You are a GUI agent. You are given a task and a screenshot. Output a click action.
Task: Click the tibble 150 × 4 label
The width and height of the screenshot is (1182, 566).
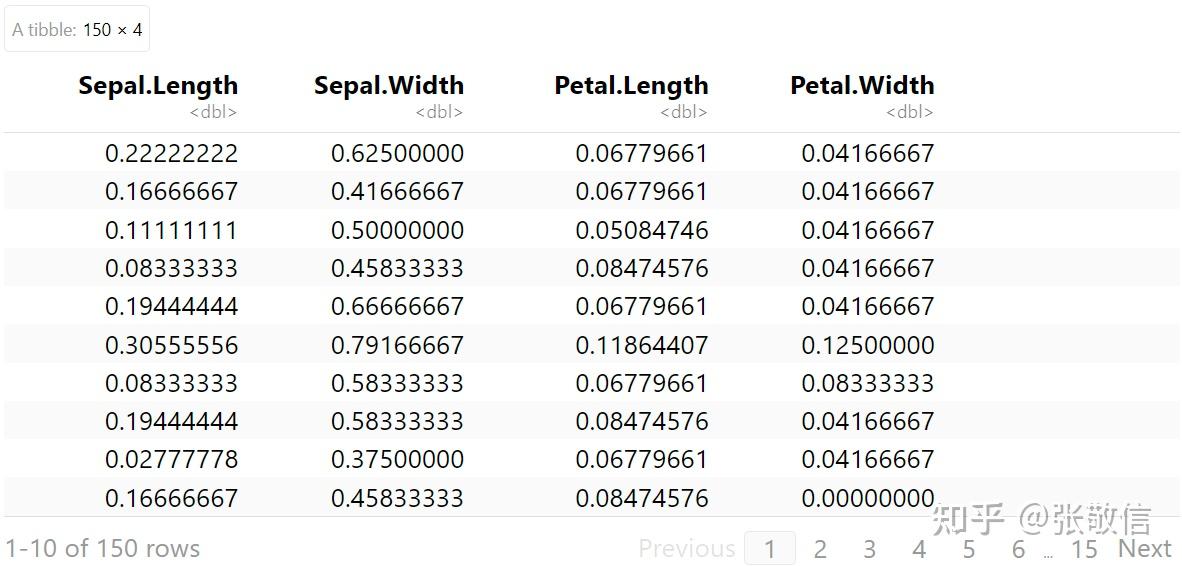[x=77, y=30]
